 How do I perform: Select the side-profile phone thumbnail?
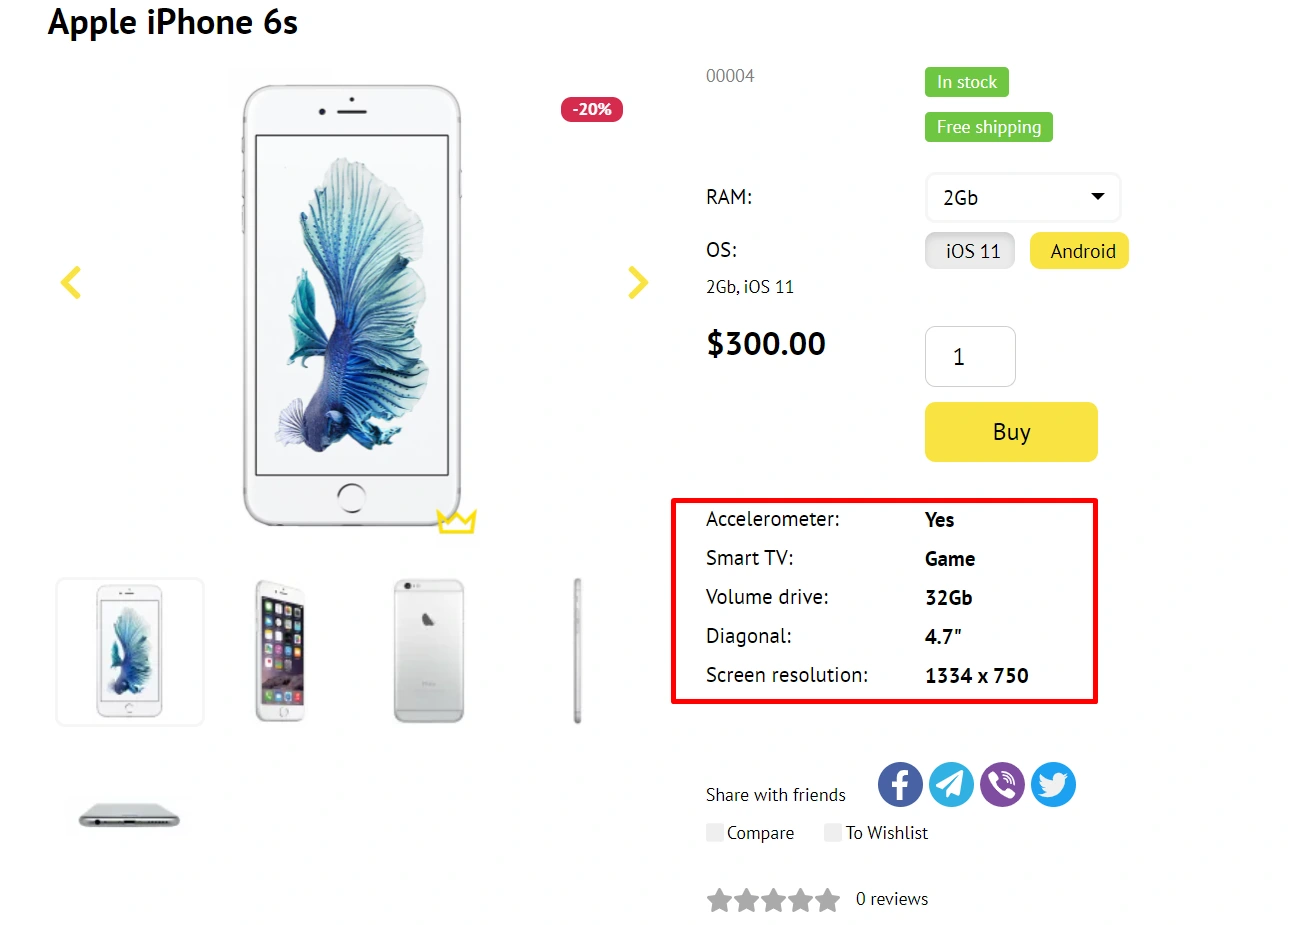577,651
